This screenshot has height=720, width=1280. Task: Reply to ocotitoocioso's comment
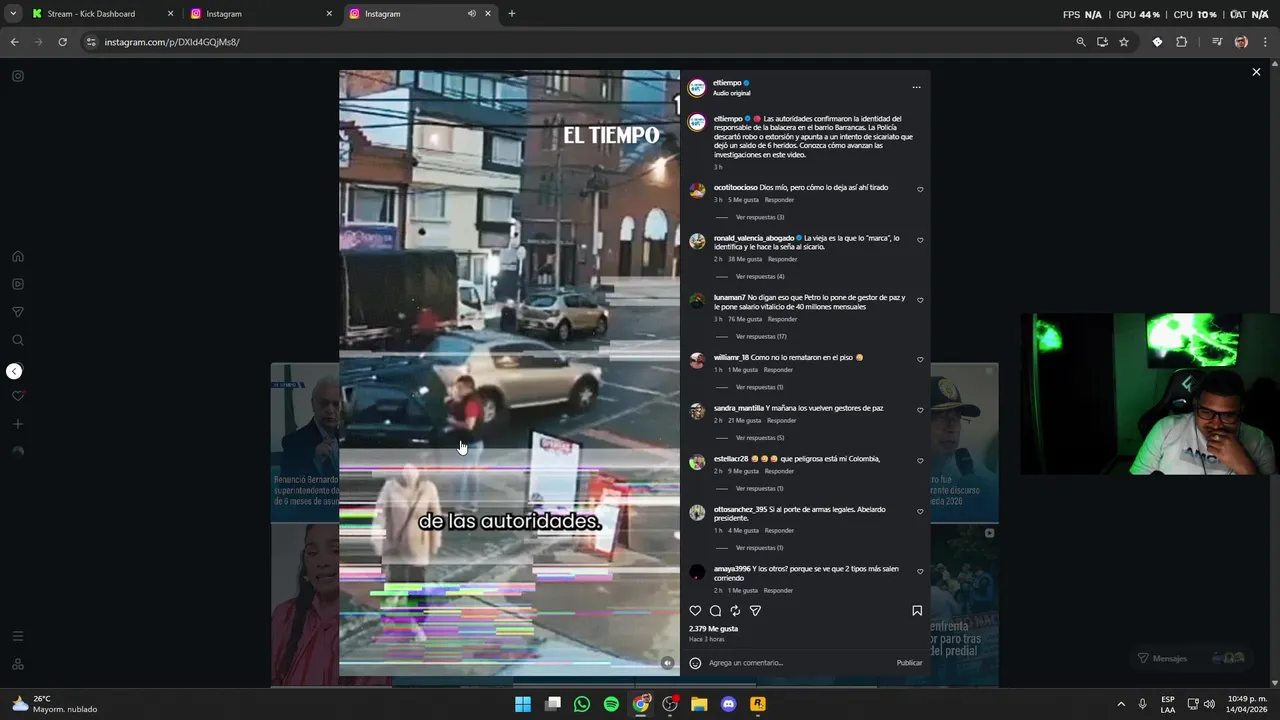pyautogui.click(x=779, y=200)
